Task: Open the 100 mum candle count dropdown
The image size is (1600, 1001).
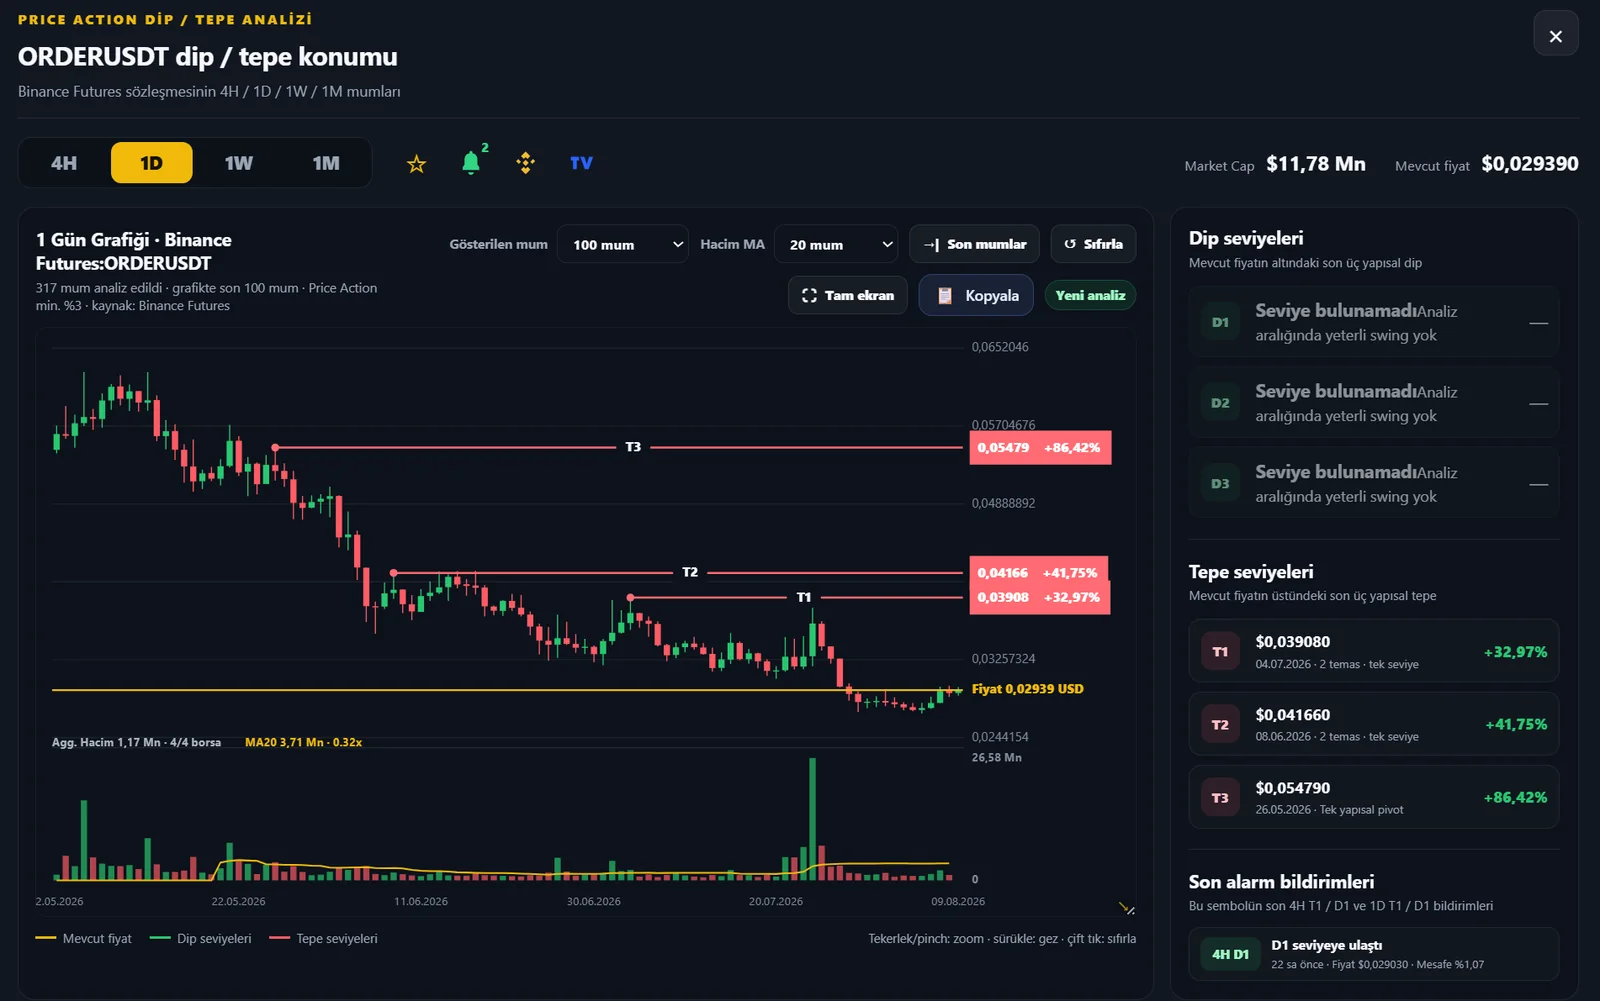Action: pyautogui.click(x=623, y=244)
